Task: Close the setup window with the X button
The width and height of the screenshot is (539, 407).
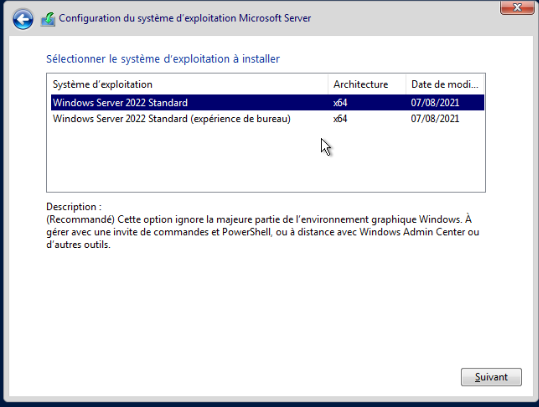Action: pyautogui.click(x=517, y=7)
